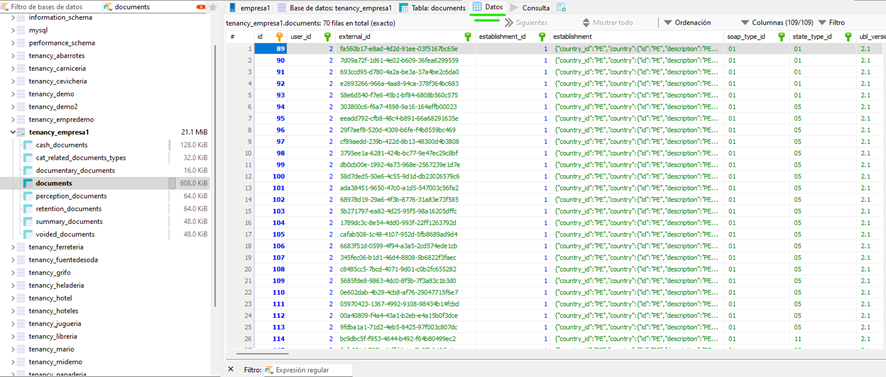The height and width of the screenshot is (377, 886).
Task: Sort by the establishment column header
Action: click(637, 37)
